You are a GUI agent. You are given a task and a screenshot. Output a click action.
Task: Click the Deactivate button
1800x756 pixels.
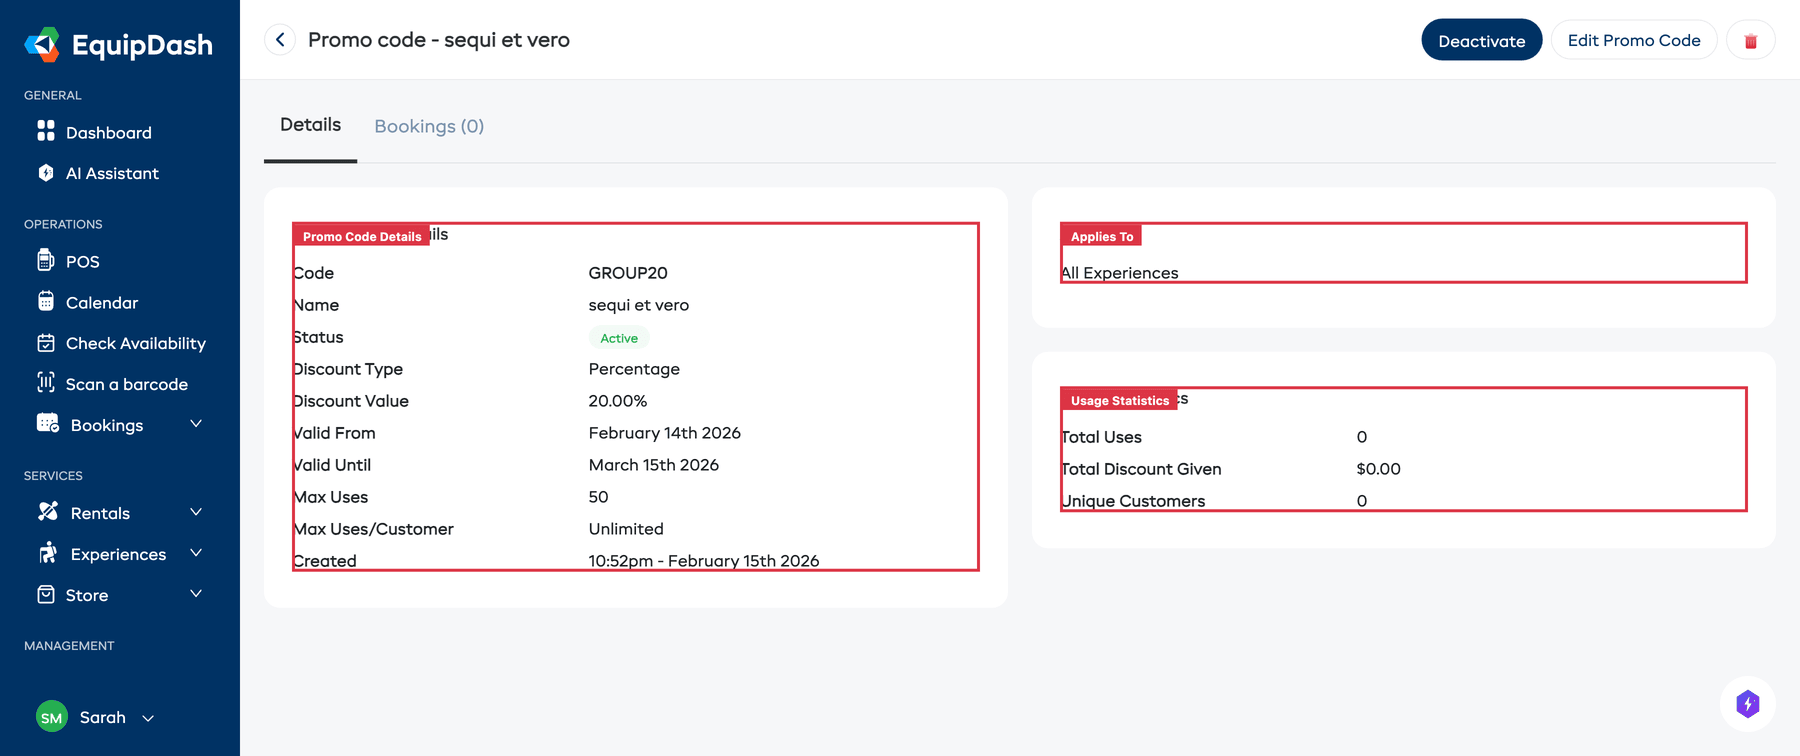(1482, 40)
